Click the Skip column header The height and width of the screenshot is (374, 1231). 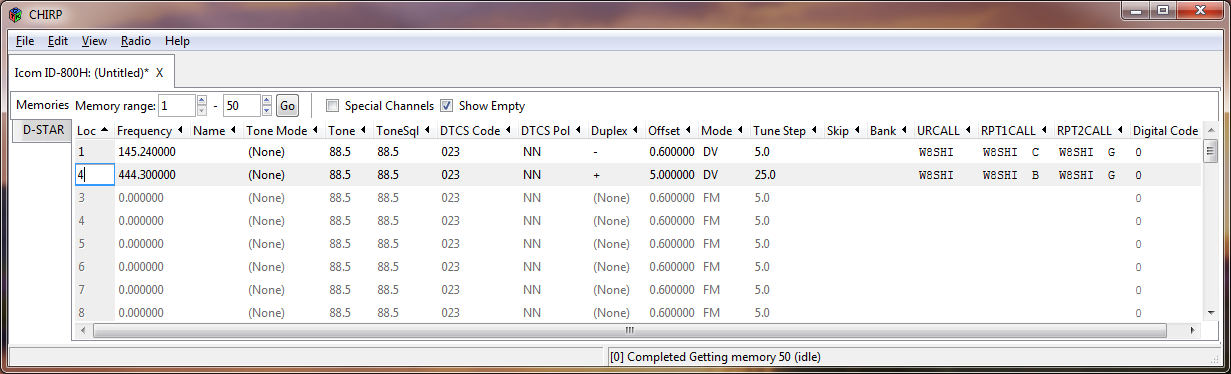pos(845,131)
